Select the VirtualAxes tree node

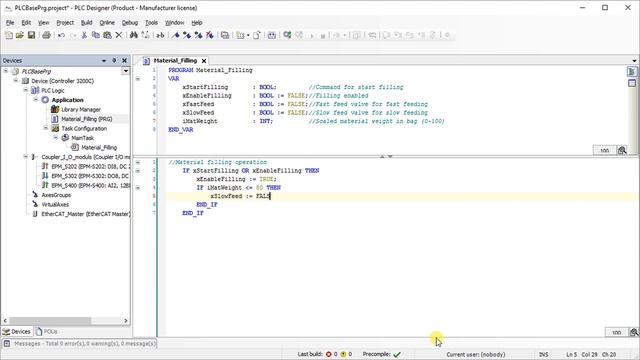point(55,204)
